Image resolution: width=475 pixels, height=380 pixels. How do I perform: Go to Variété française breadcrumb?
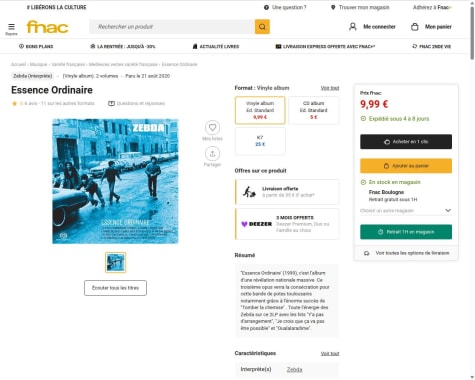pyautogui.click(x=68, y=64)
